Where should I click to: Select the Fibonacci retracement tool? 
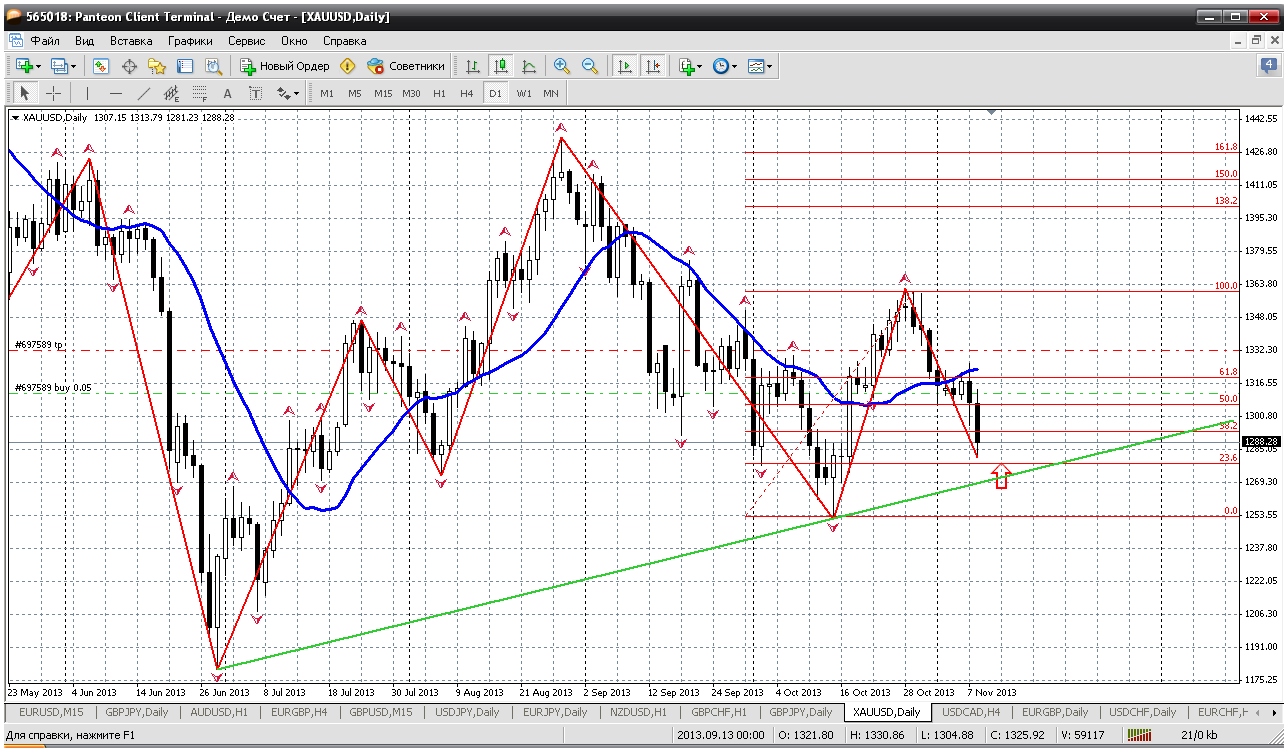(x=199, y=93)
